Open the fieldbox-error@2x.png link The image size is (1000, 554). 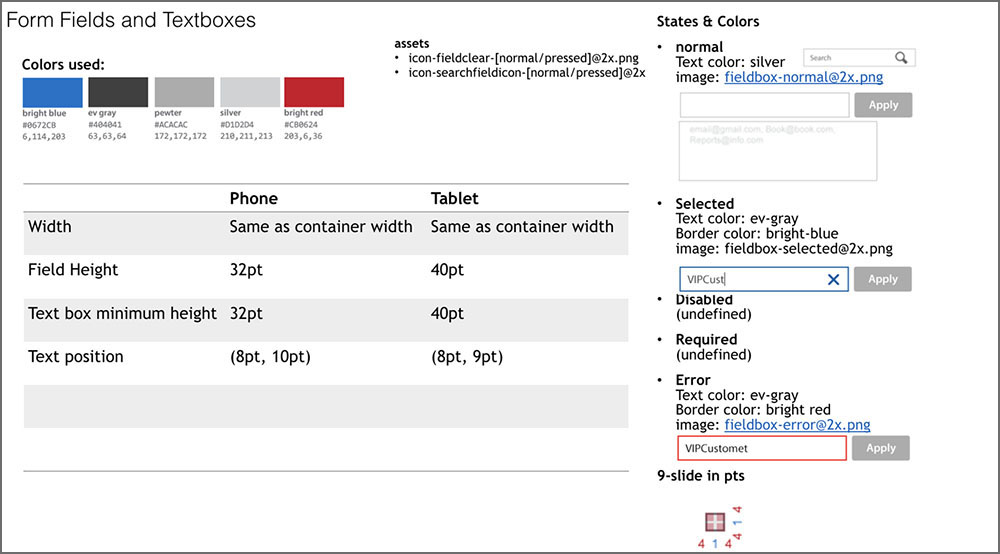point(797,425)
